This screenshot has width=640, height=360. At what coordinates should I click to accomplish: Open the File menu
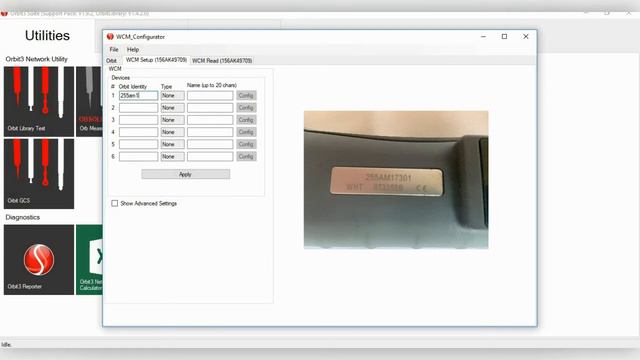coord(114,49)
